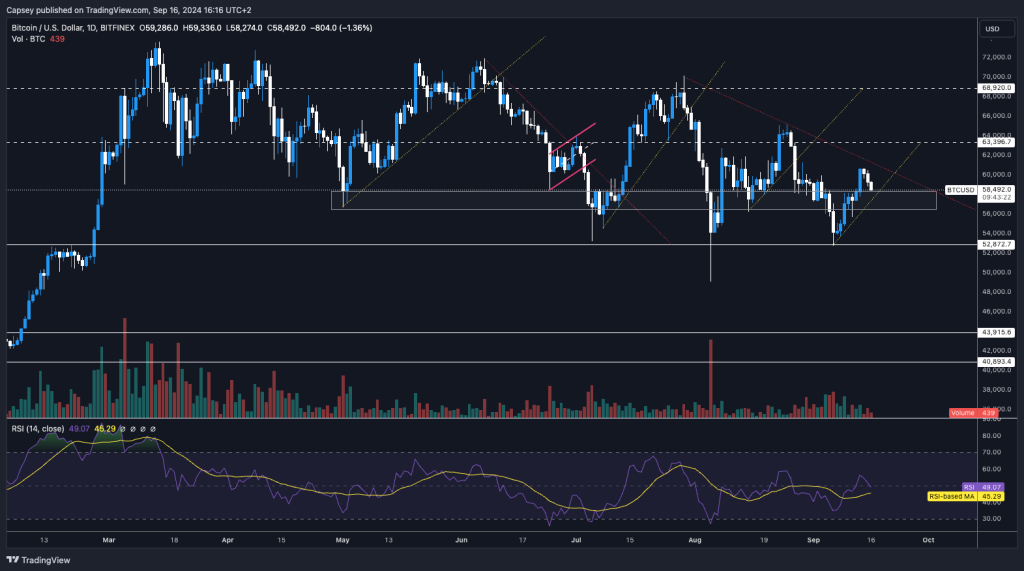Click the 58,492.0 current price label
This screenshot has height=571, width=1024.
[999, 189]
